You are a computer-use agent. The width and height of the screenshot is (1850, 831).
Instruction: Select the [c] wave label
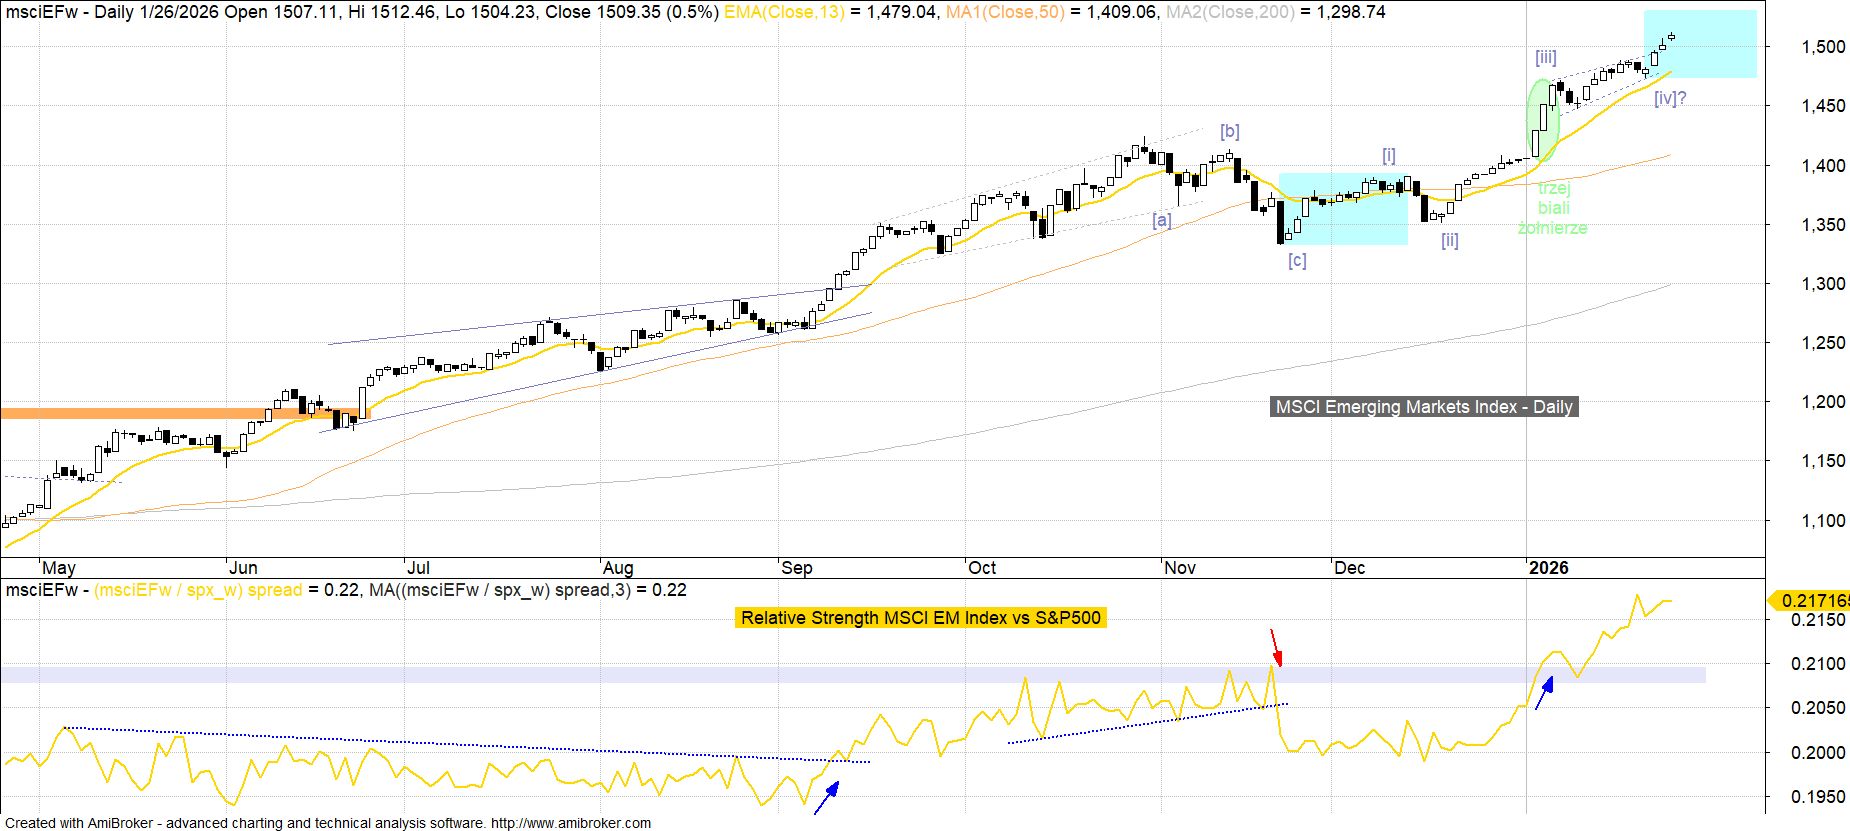[x=1297, y=261]
